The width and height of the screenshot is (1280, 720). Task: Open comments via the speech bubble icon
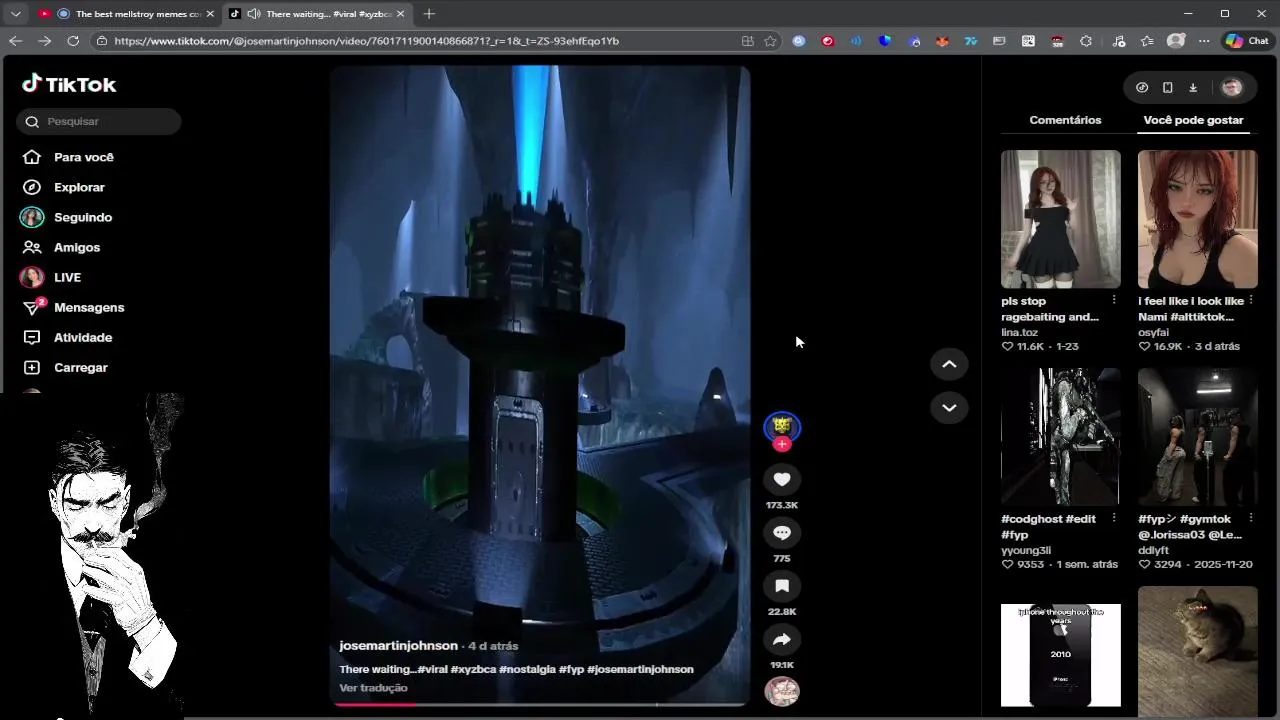pos(782,533)
